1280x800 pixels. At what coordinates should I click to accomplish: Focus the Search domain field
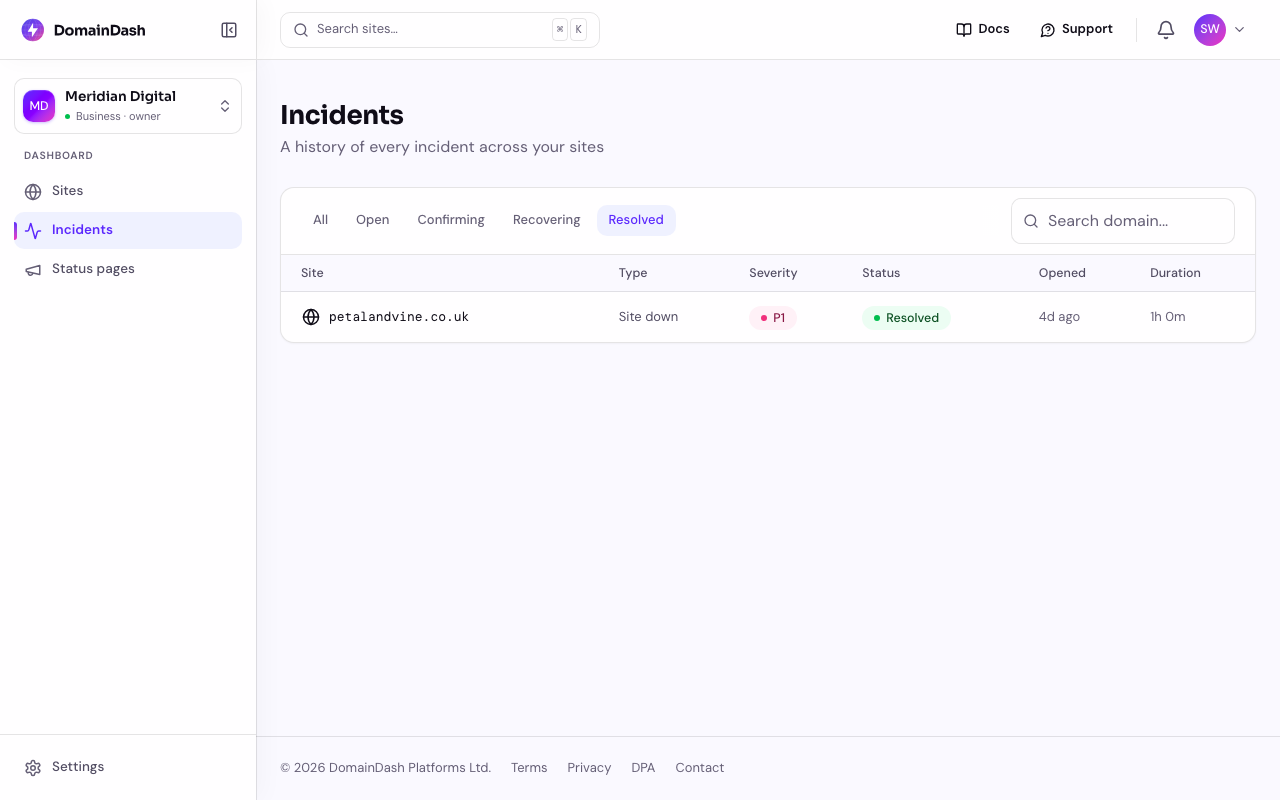[x=1123, y=221]
